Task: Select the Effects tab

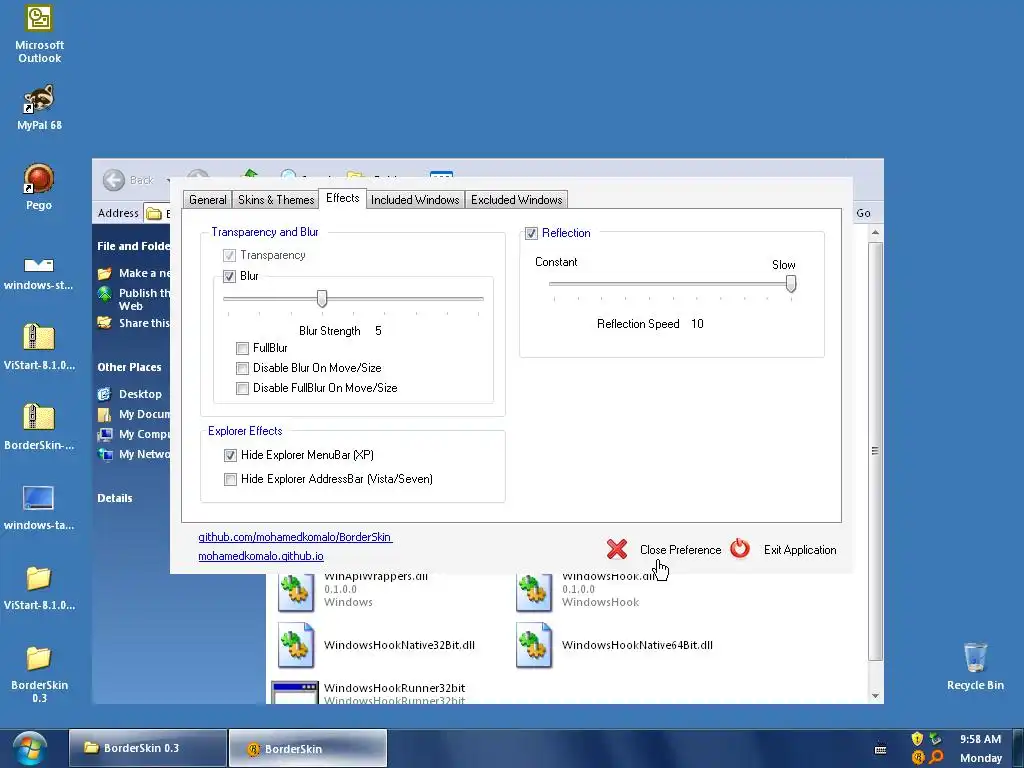Action: (x=342, y=198)
